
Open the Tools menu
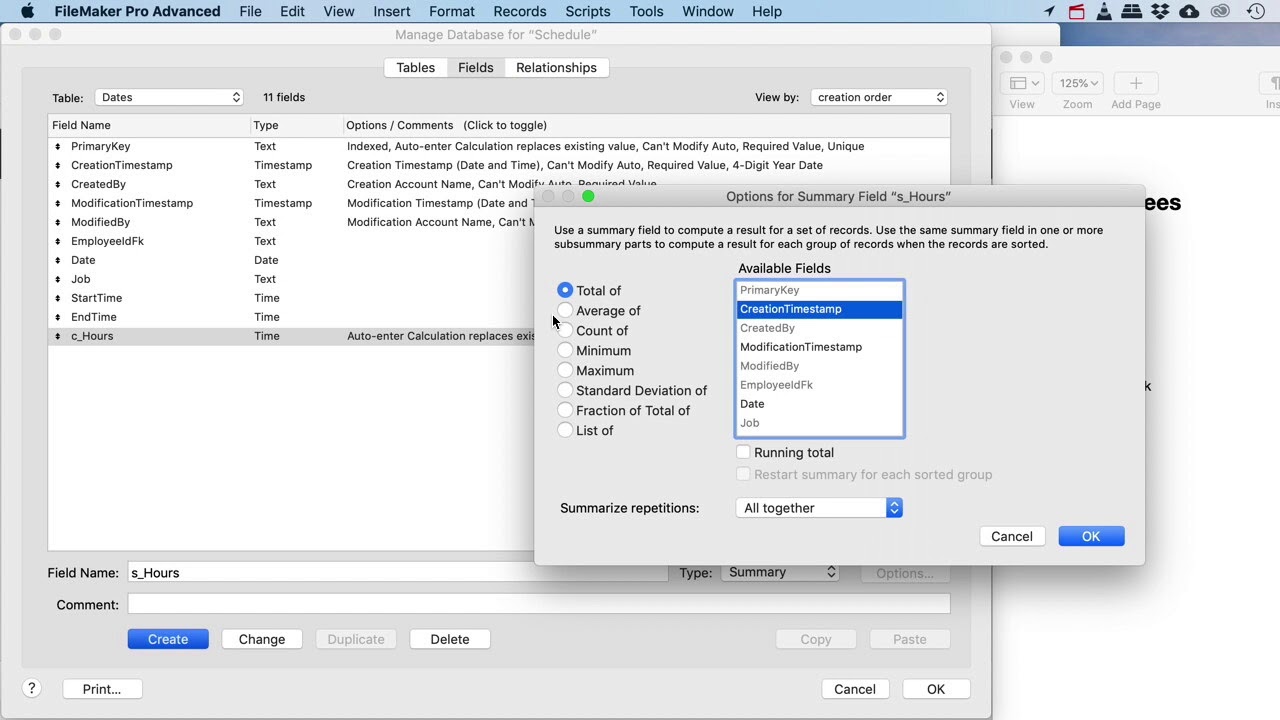646,11
